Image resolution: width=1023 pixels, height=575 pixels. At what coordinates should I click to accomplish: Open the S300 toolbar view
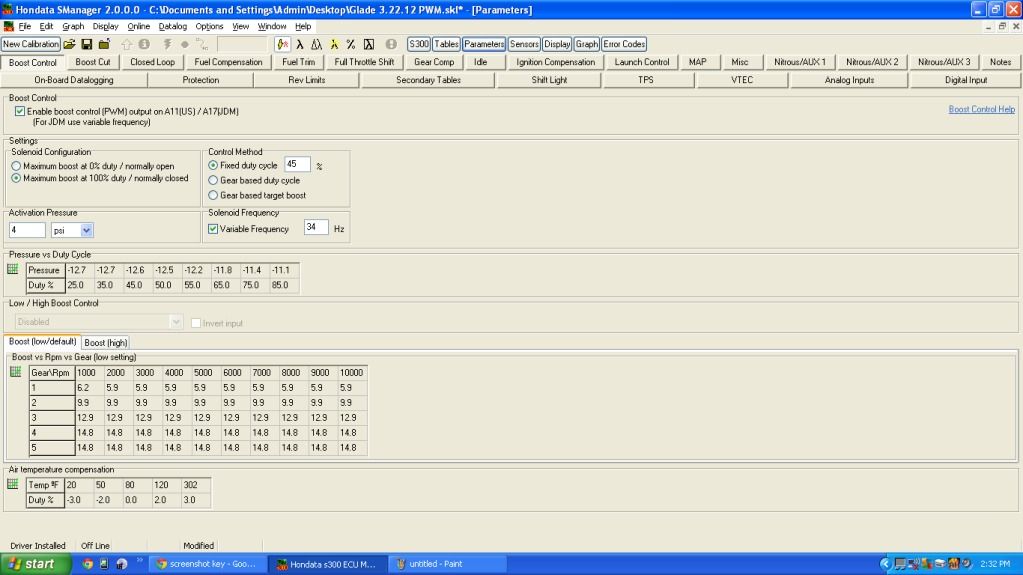(x=419, y=44)
